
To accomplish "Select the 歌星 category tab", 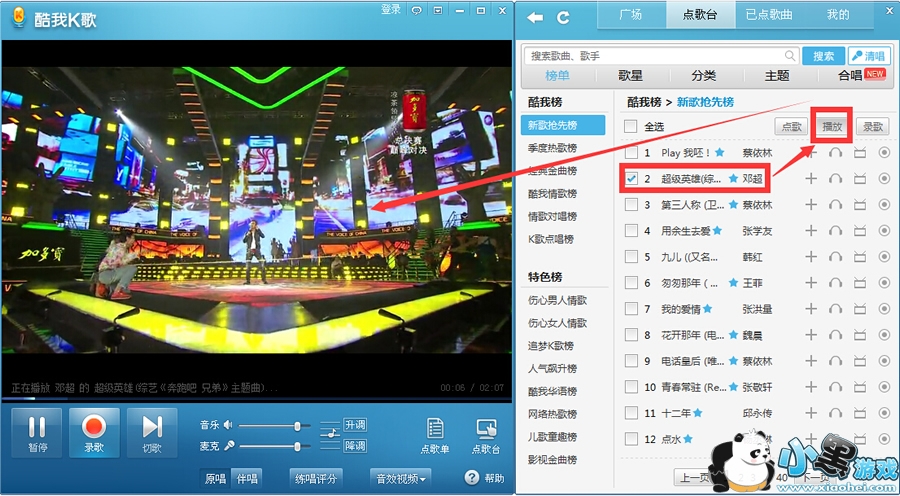I will coord(630,75).
